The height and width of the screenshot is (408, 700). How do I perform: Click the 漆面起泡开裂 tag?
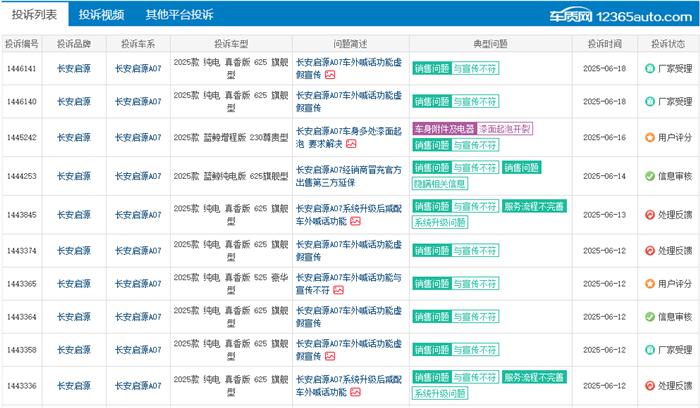point(504,129)
